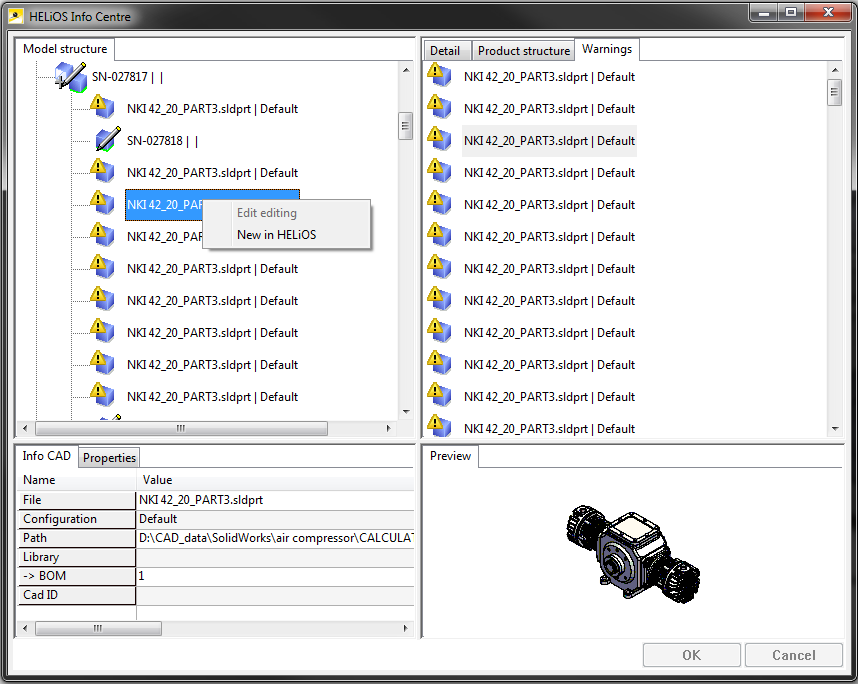Click the Configuration property name cell
This screenshot has width=858, height=684.
[77, 519]
